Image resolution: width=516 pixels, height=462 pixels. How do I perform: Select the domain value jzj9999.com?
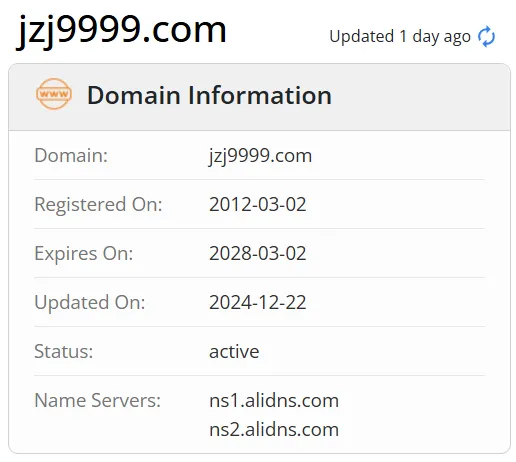260,156
